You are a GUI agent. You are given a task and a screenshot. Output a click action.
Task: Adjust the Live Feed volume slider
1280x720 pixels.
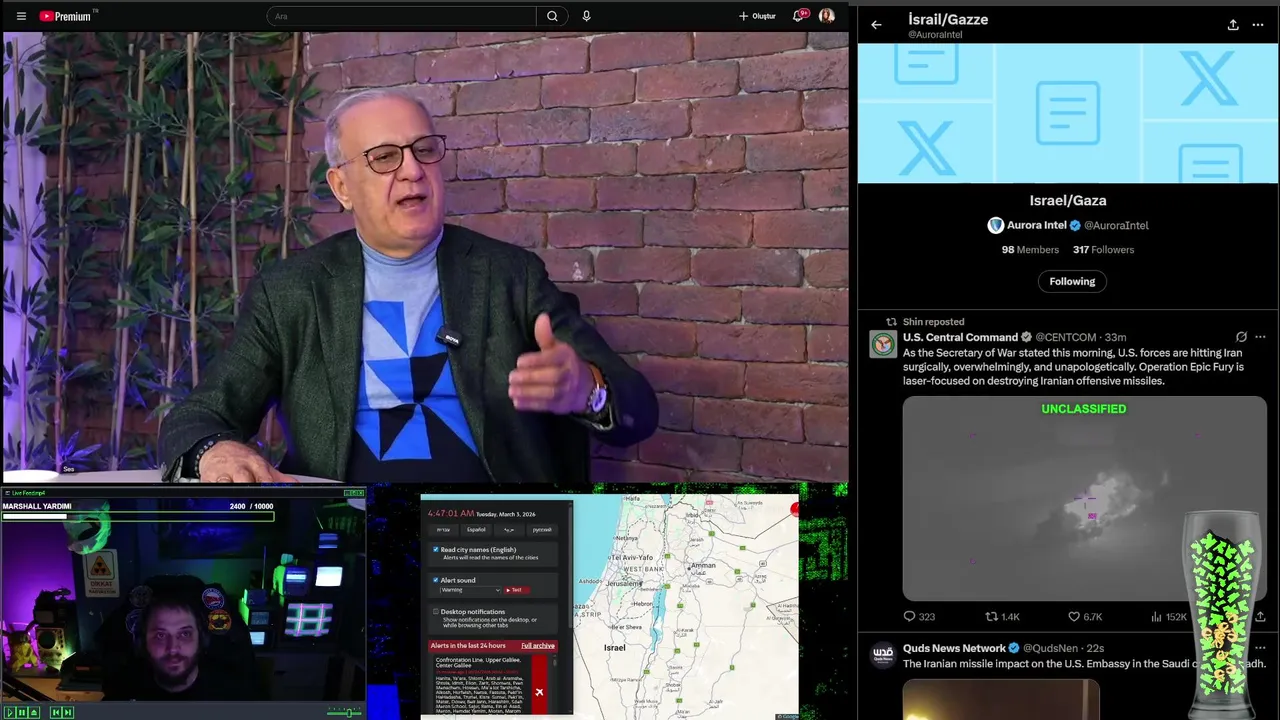[345, 712]
